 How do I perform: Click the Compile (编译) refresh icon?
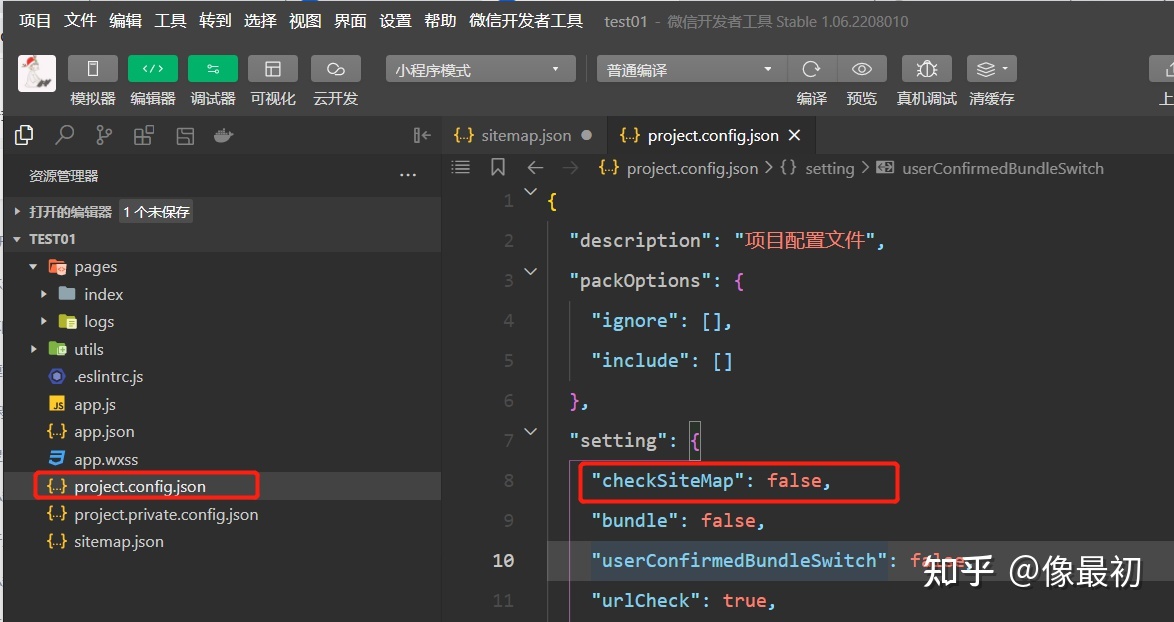click(811, 69)
